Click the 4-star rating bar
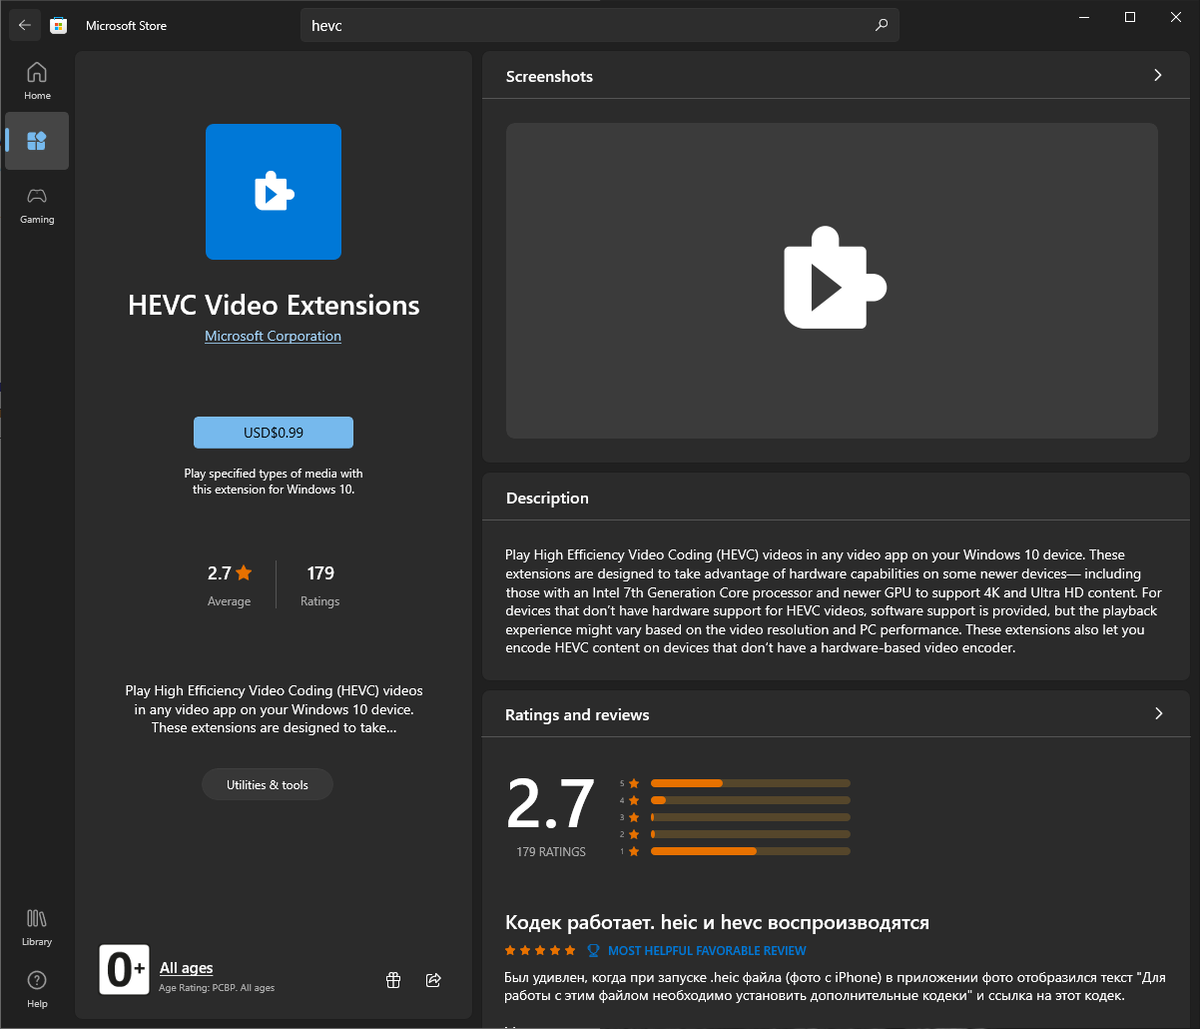Viewport: 1200px width, 1029px height. tap(750, 800)
